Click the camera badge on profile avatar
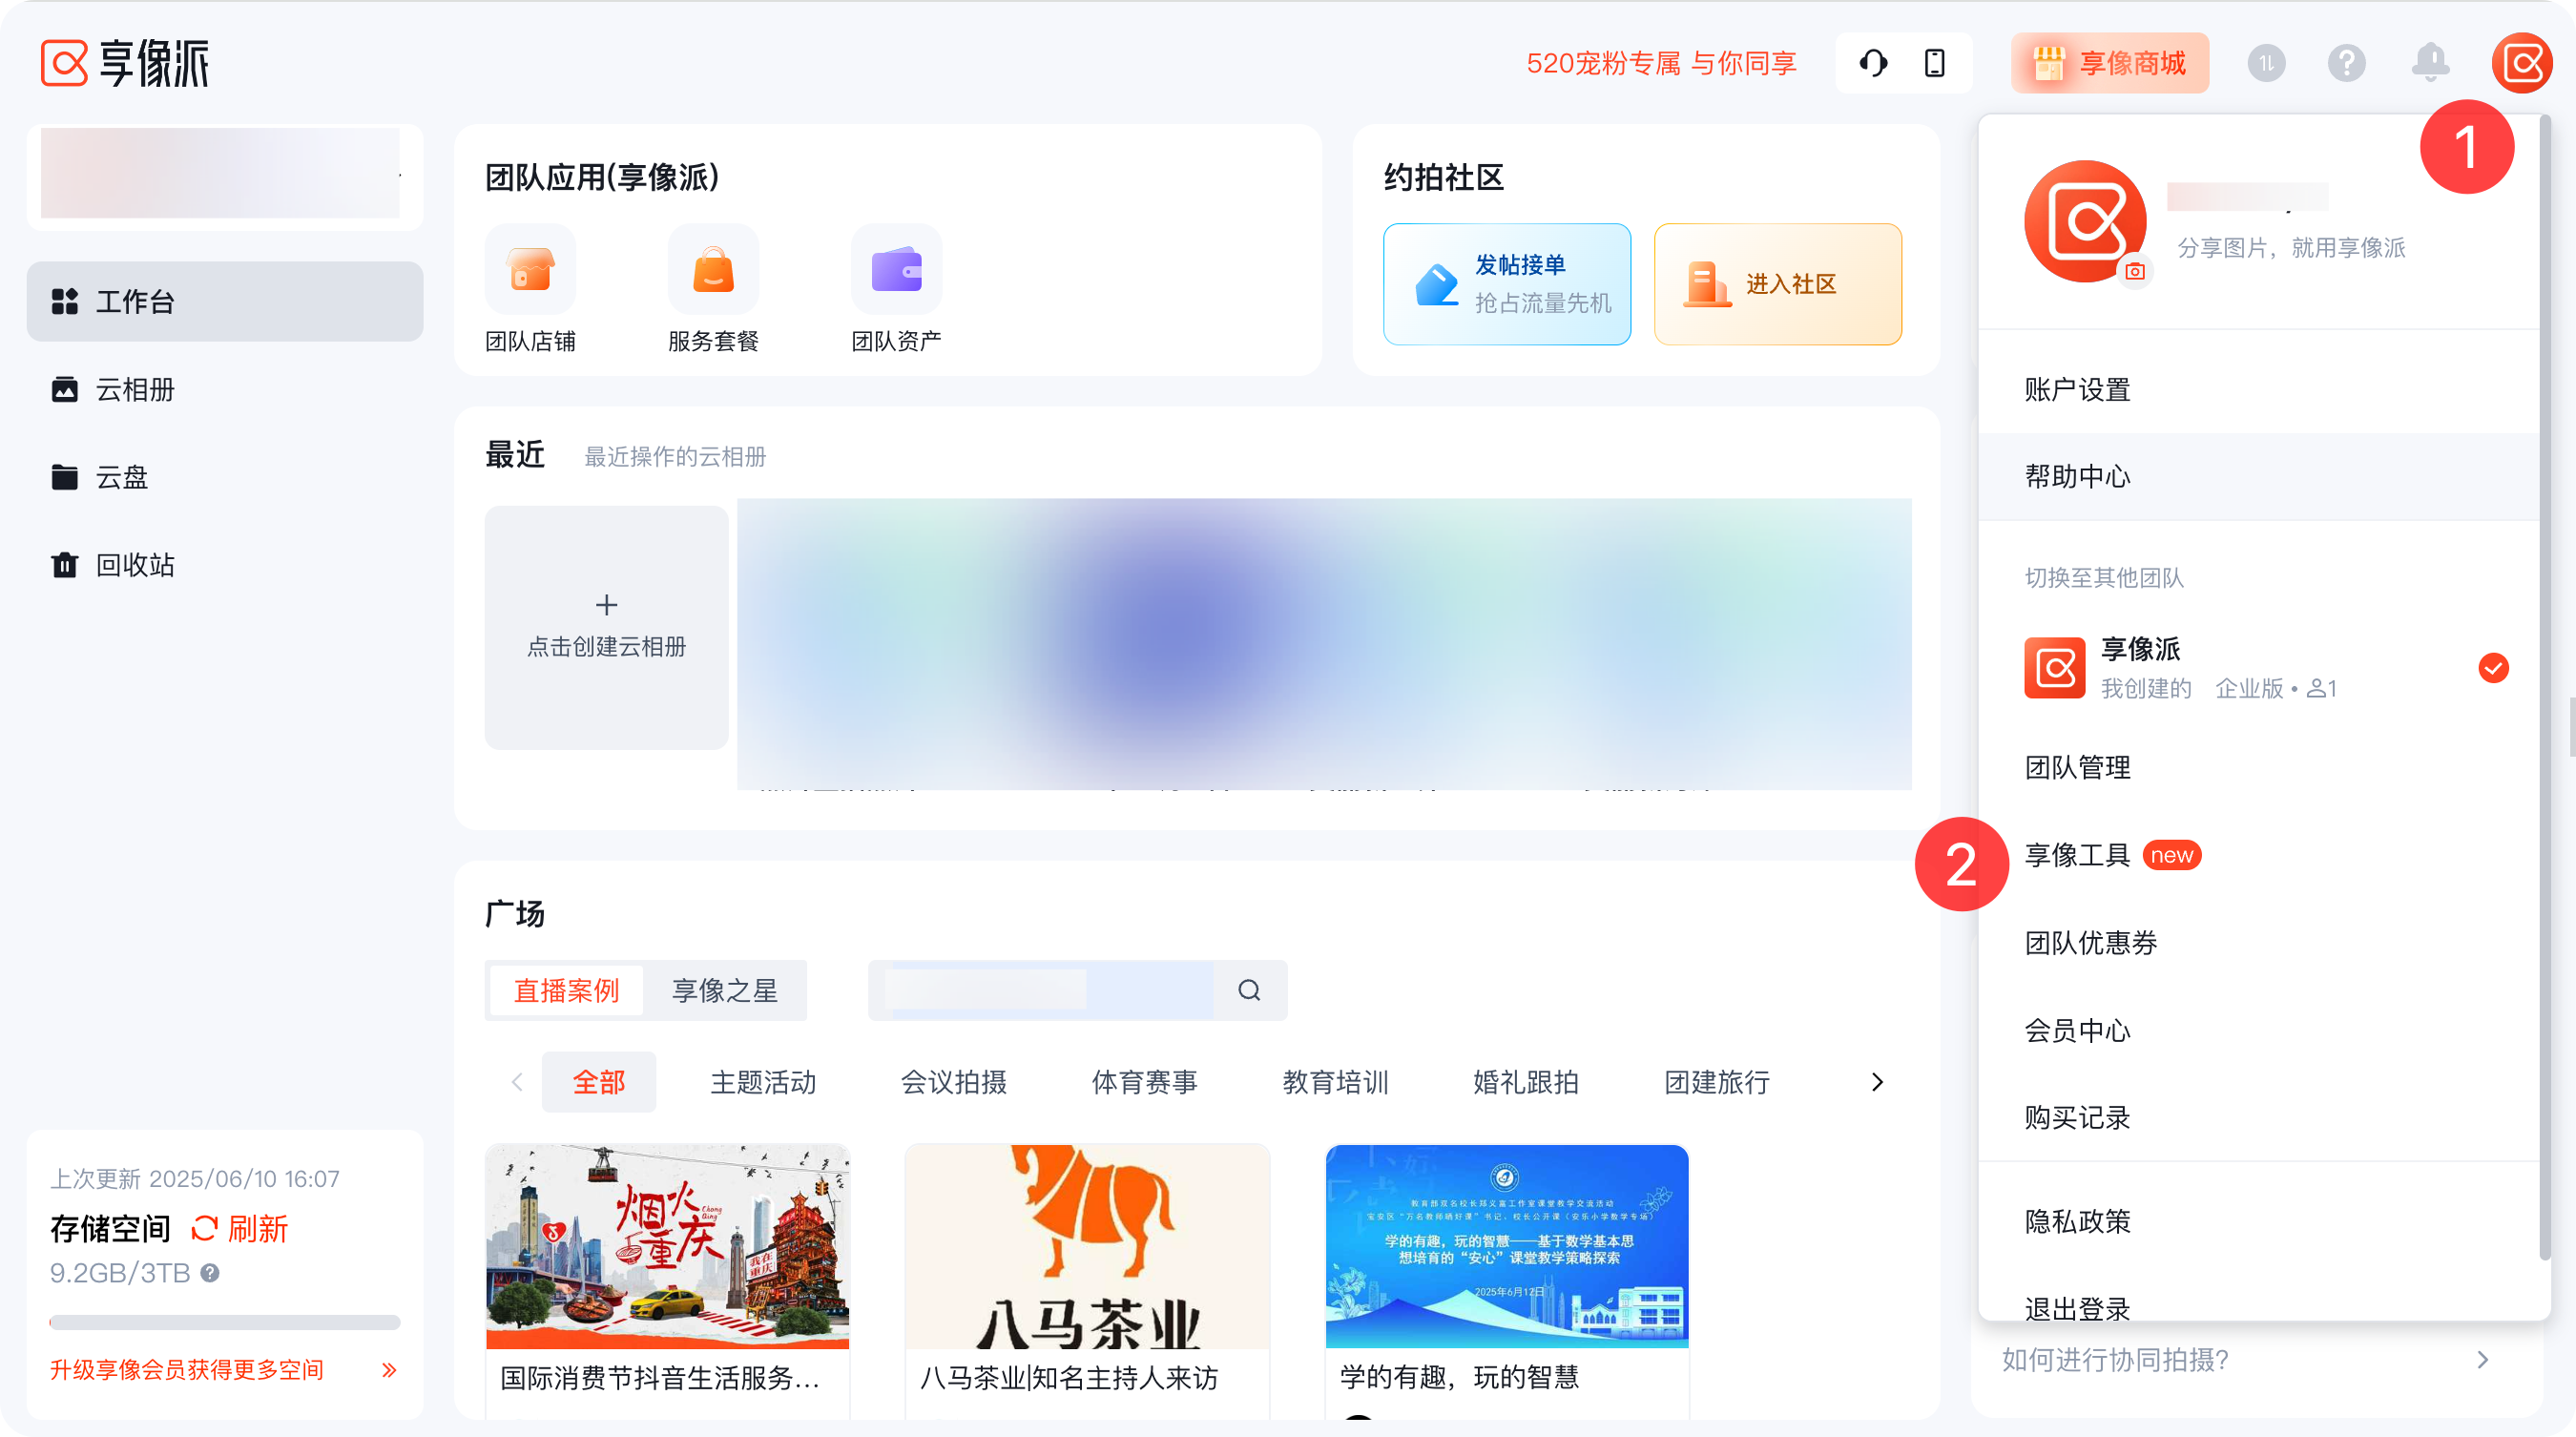The image size is (2576, 1437). coord(2134,271)
